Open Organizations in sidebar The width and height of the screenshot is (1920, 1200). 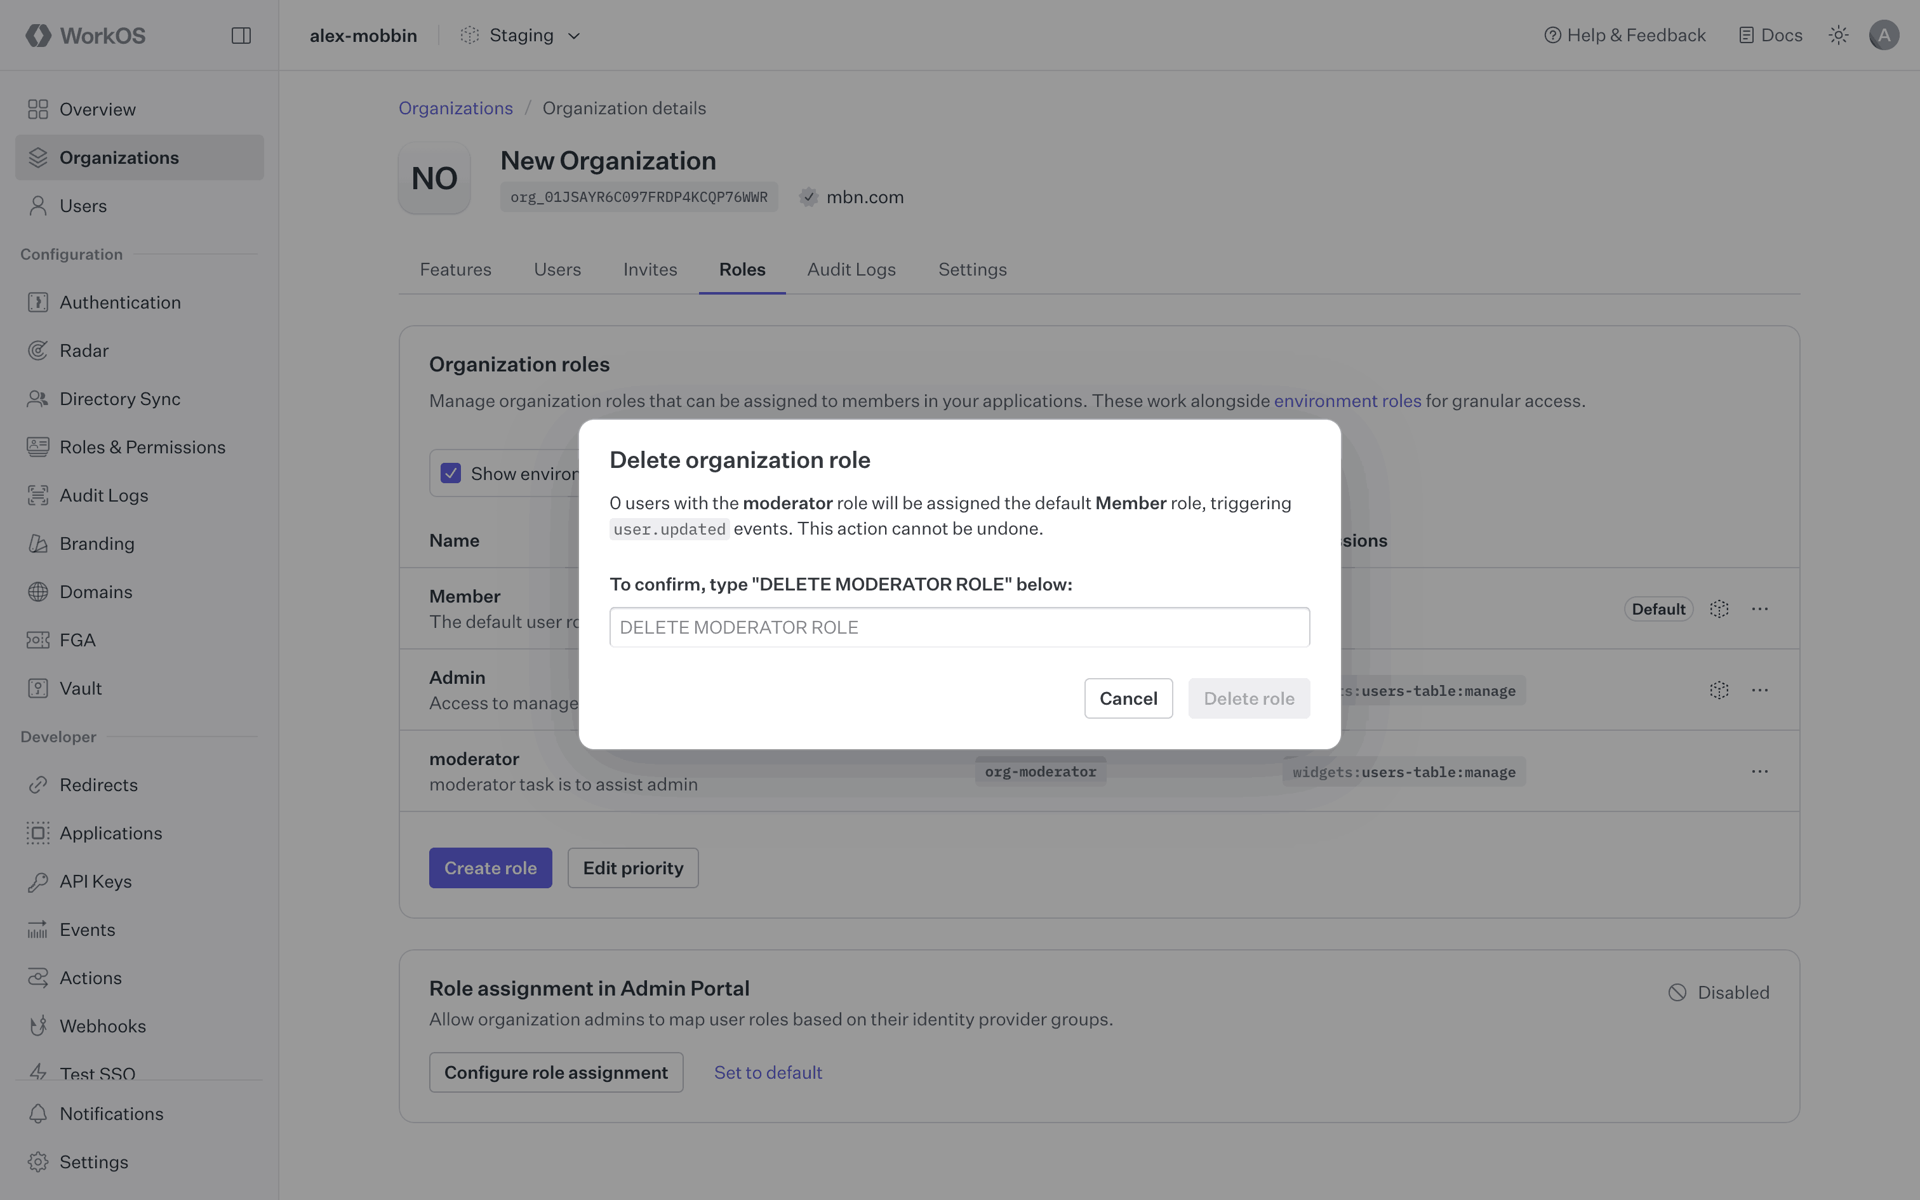(x=139, y=157)
